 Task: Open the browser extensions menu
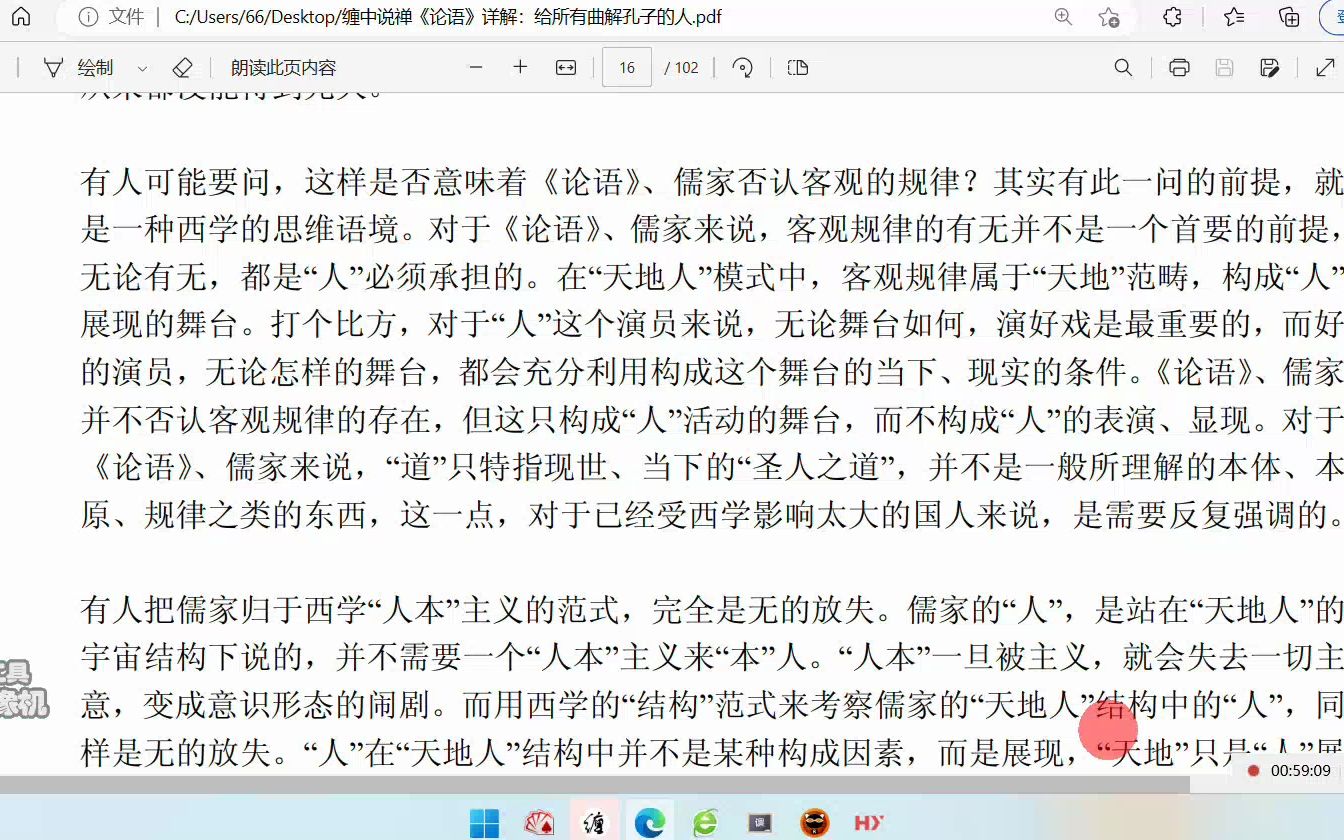click(1173, 17)
